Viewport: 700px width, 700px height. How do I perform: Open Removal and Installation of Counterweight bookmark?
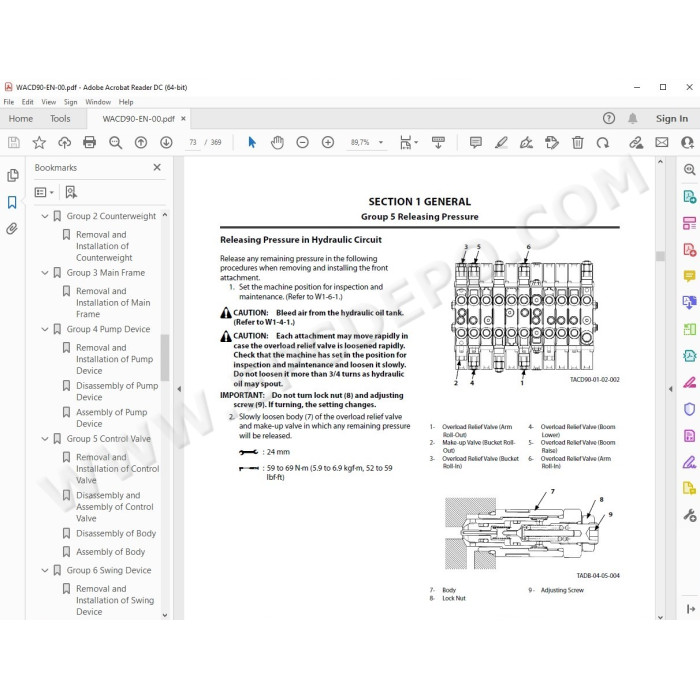click(x=104, y=246)
